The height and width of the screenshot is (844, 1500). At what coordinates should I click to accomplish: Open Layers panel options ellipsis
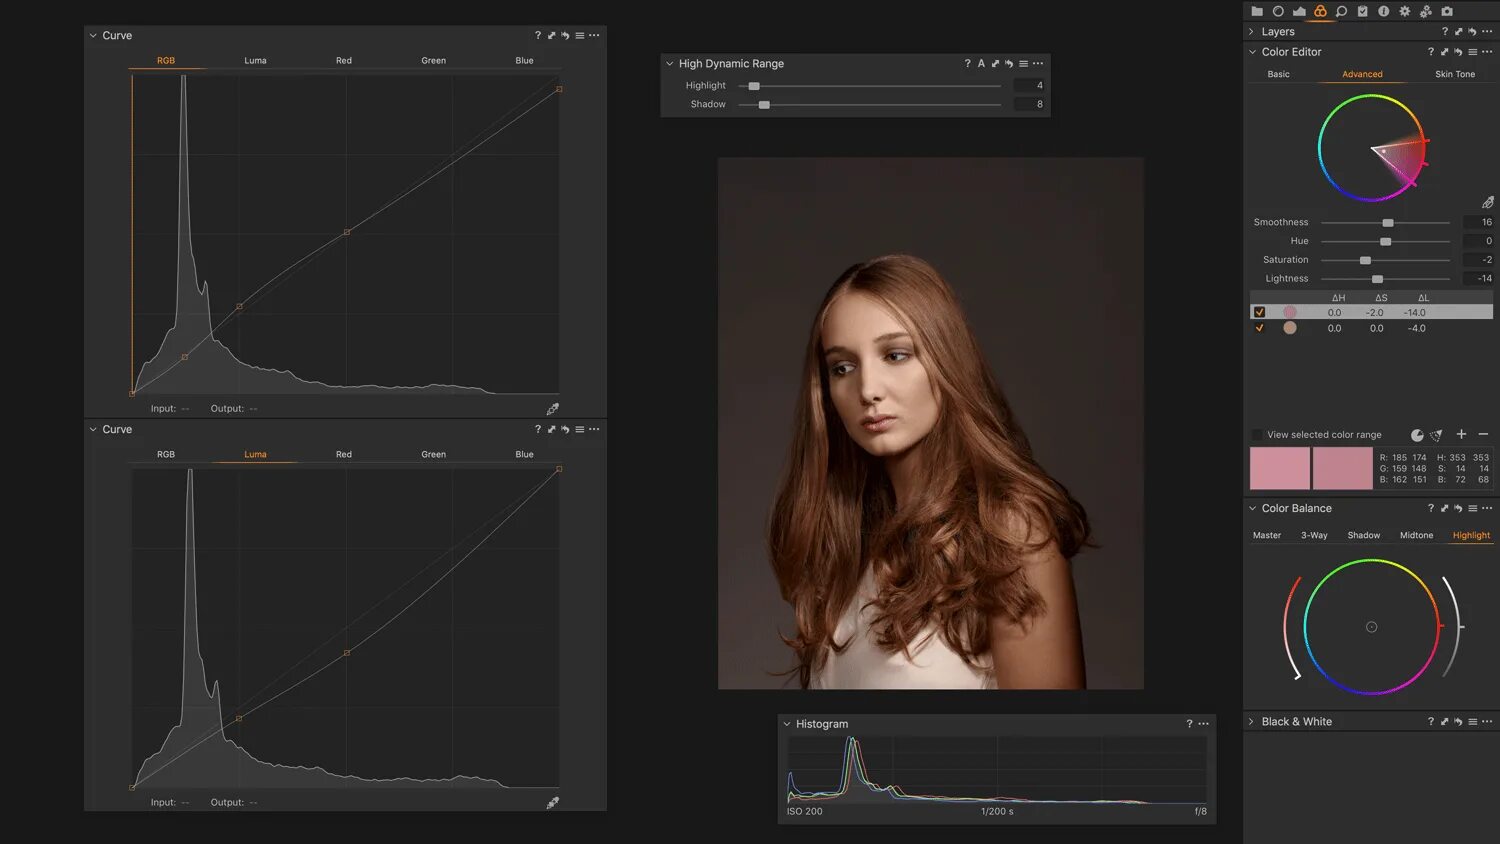[1487, 31]
